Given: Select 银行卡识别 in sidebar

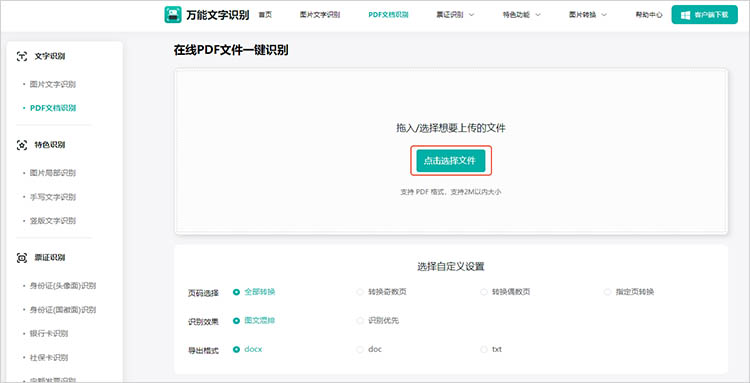Looking at the screenshot, I should [x=49, y=333].
